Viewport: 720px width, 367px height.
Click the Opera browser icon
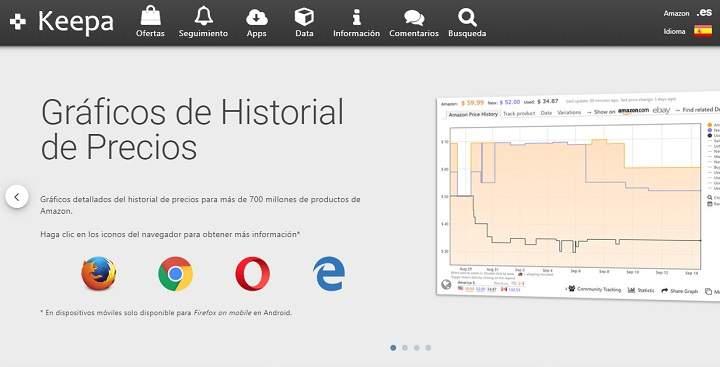point(253,274)
